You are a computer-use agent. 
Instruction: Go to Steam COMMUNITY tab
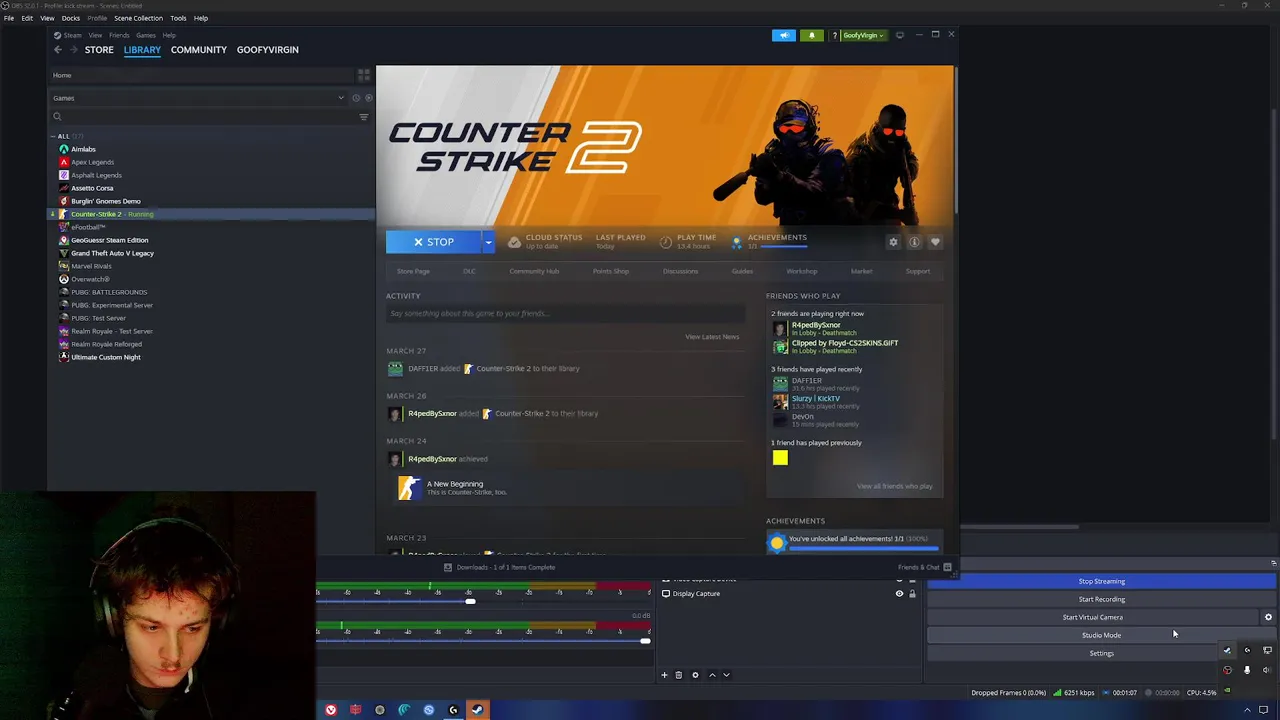pos(198,49)
